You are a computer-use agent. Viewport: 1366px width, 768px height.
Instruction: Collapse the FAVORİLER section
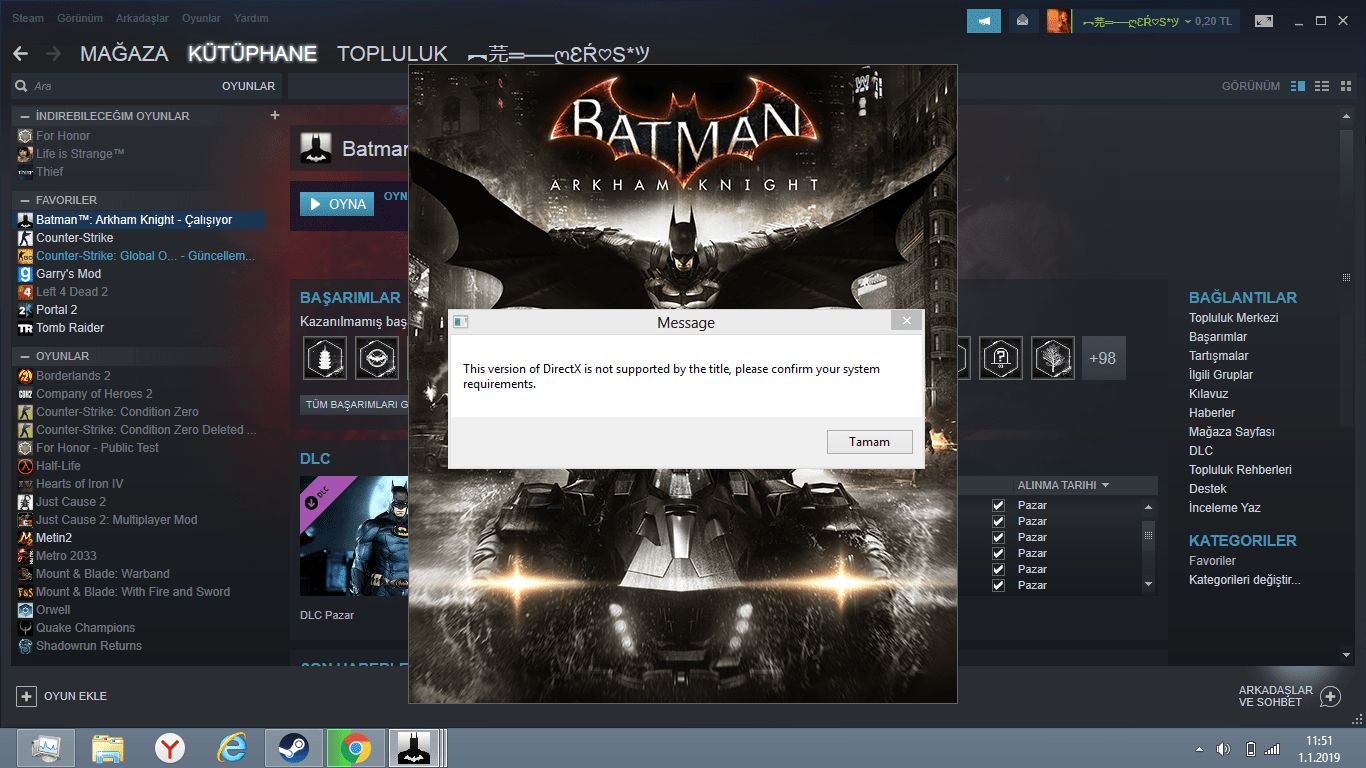click(x=25, y=200)
